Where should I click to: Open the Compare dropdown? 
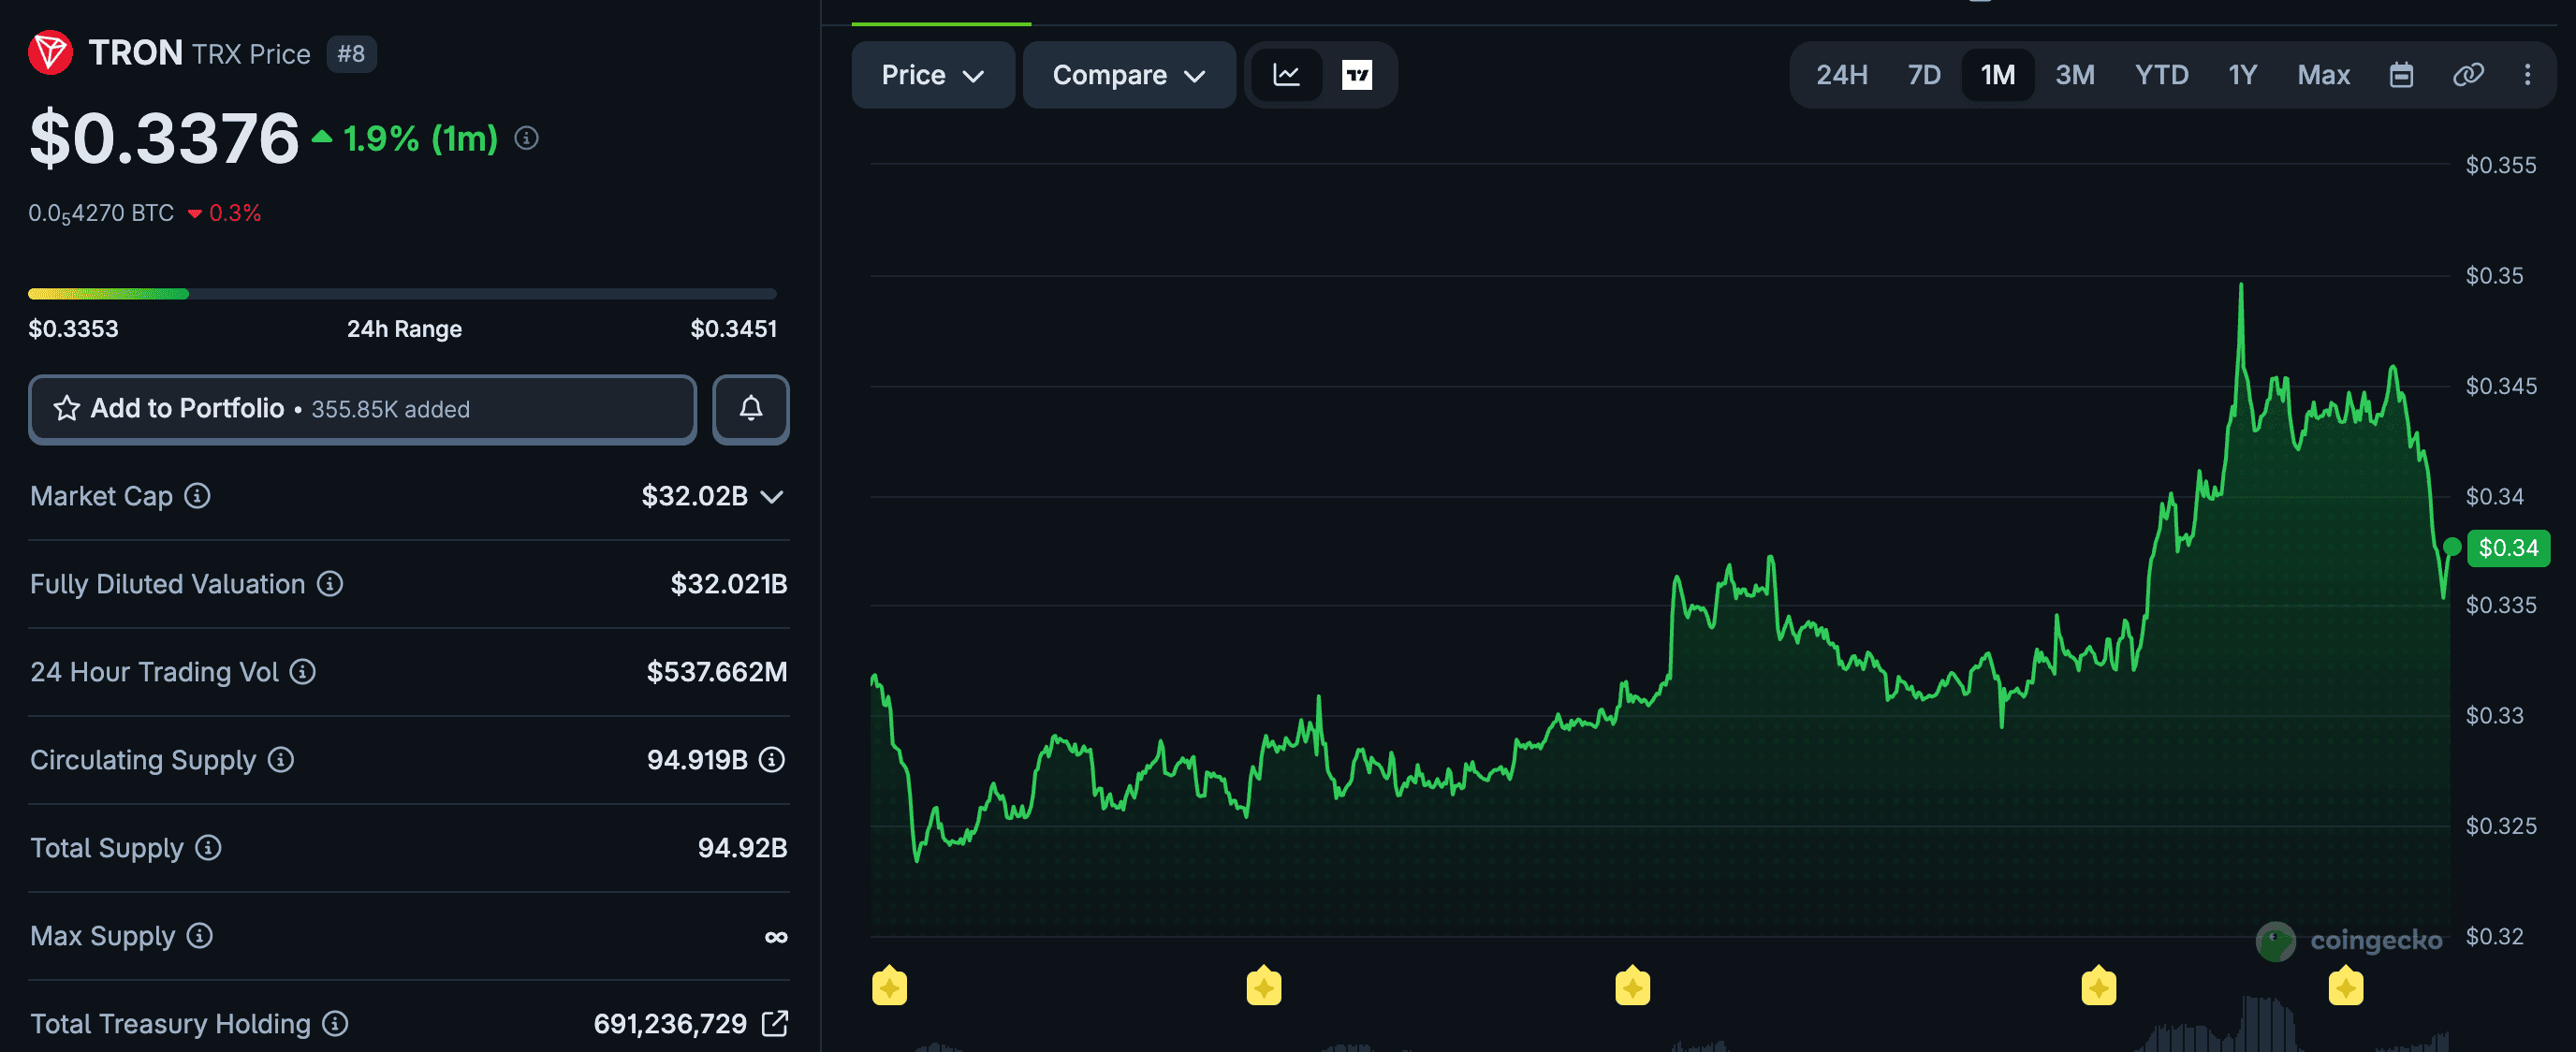(1129, 75)
